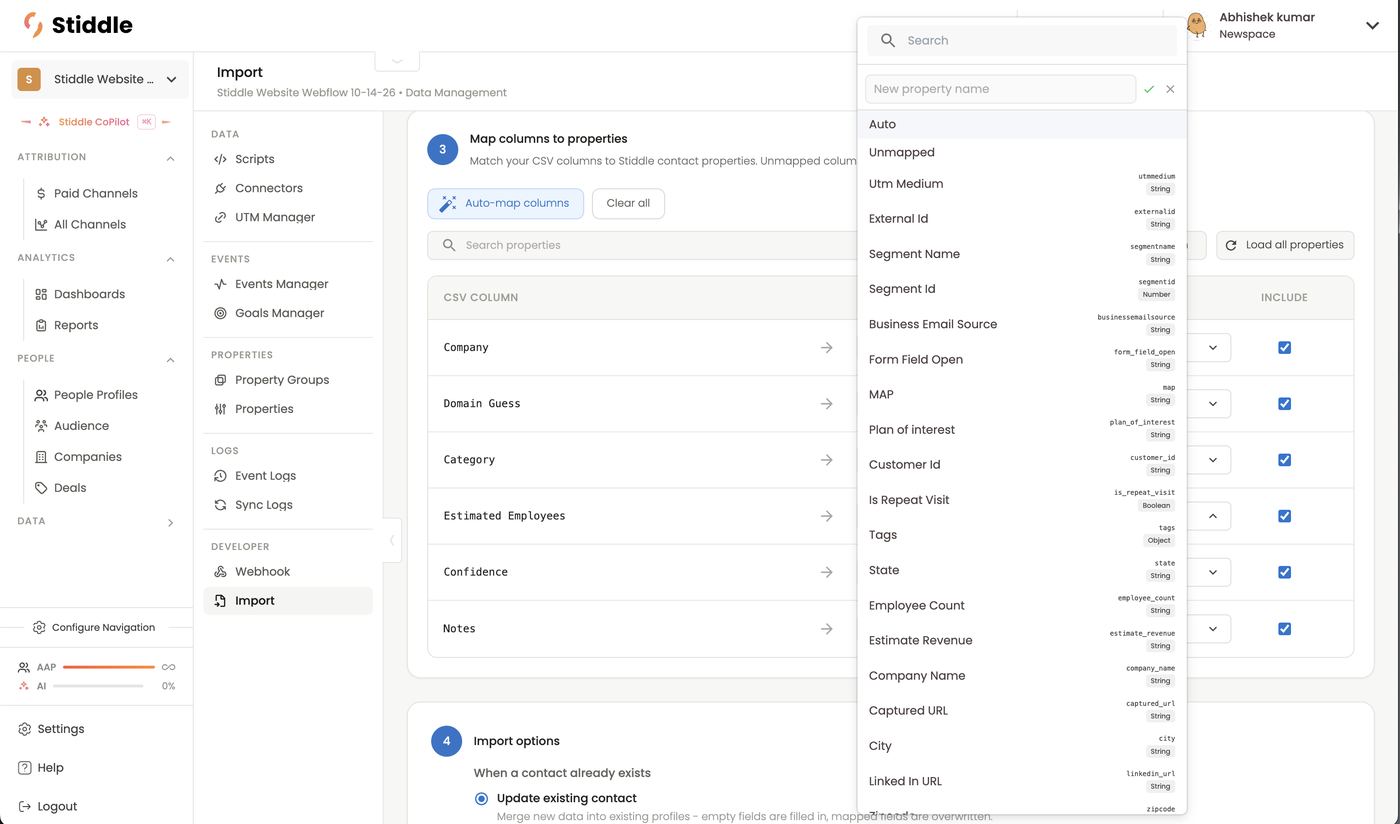Cancel new property with the X icon
The width and height of the screenshot is (1400, 824).
pyautogui.click(x=1170, y=89)
